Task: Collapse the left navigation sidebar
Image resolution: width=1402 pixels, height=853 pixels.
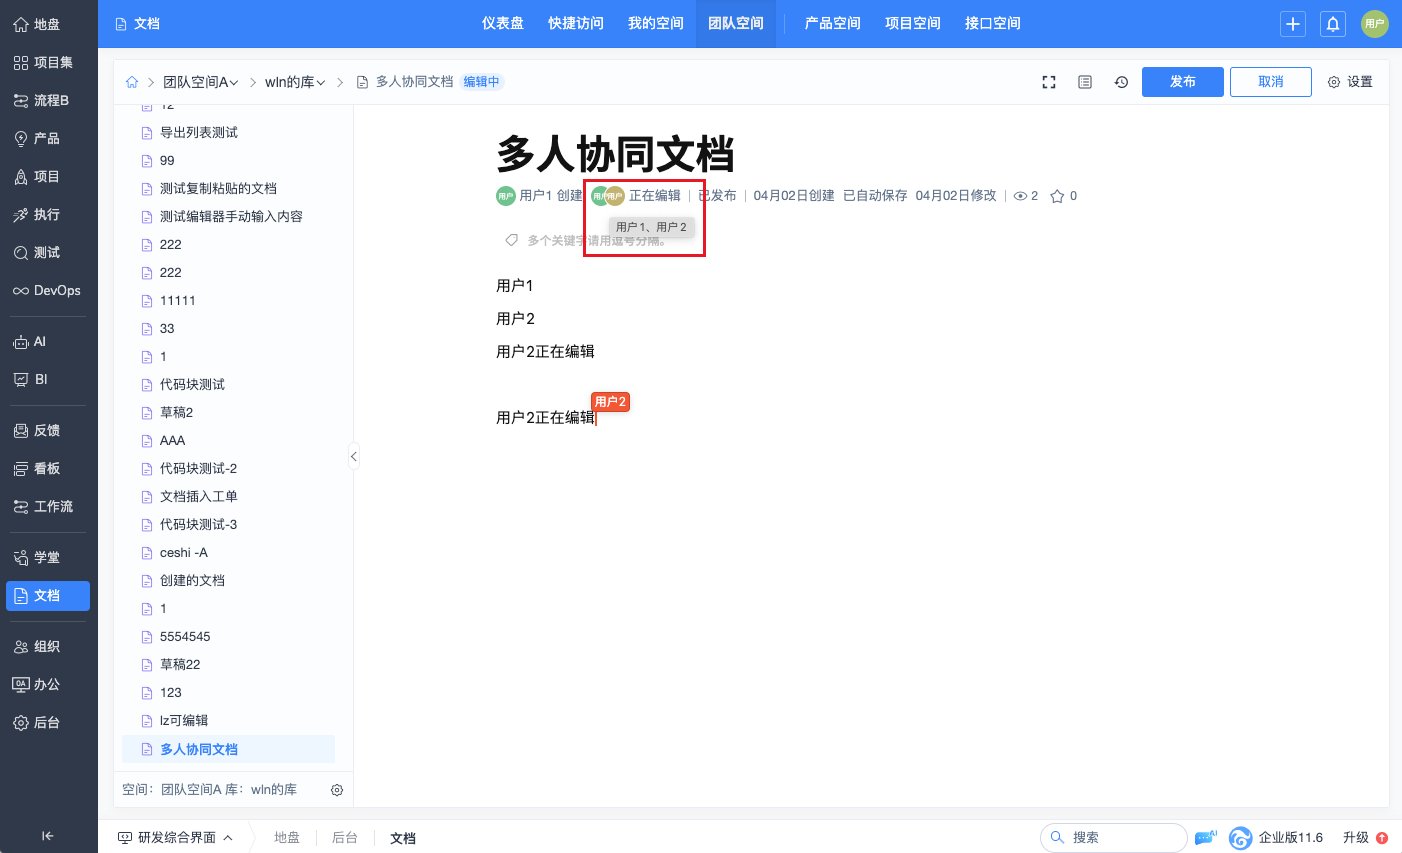Action: [x=48, y=836]
